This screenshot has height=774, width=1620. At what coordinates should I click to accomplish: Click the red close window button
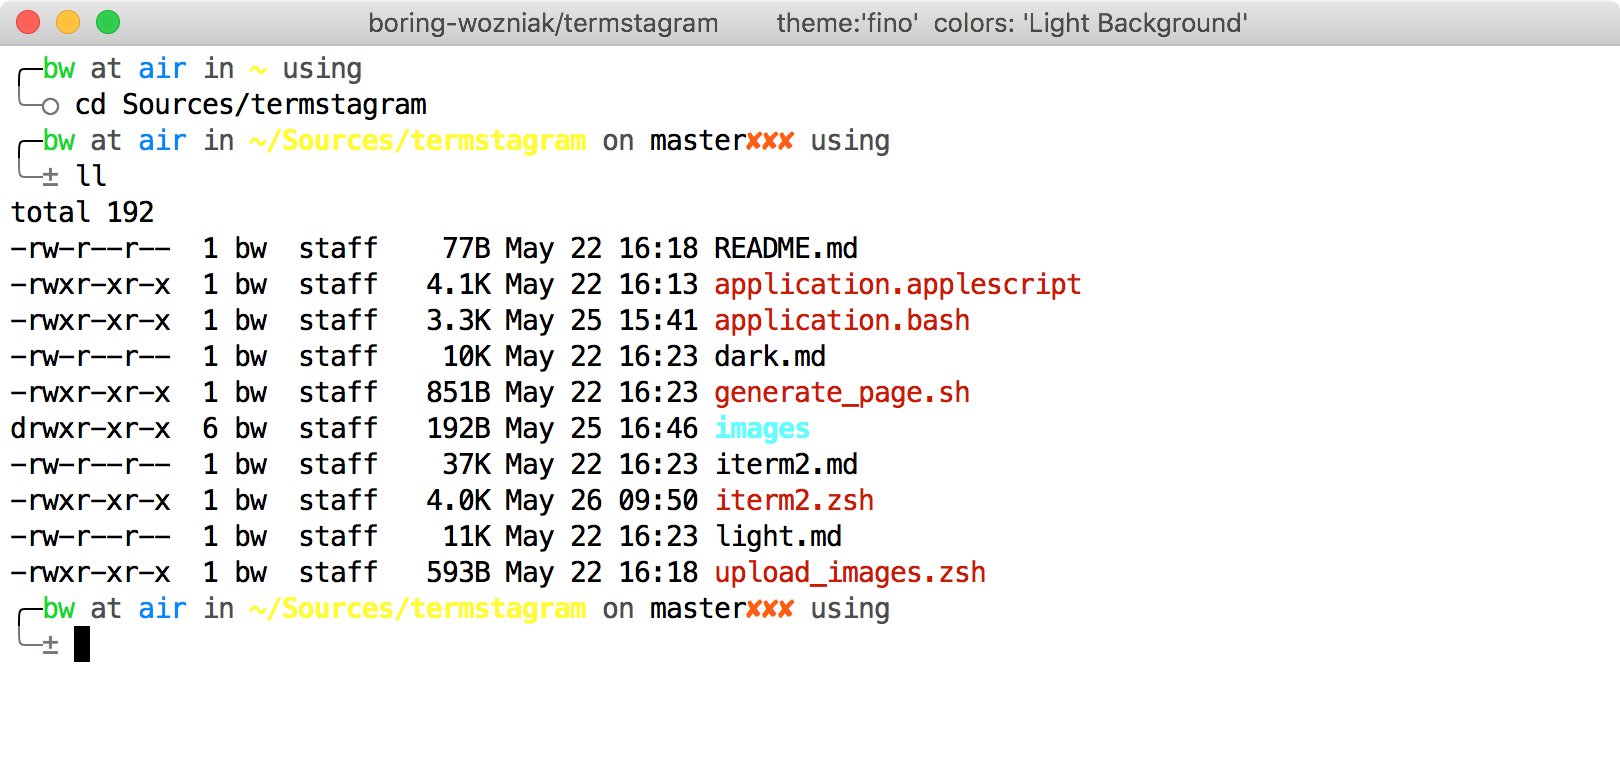(28, 22)
